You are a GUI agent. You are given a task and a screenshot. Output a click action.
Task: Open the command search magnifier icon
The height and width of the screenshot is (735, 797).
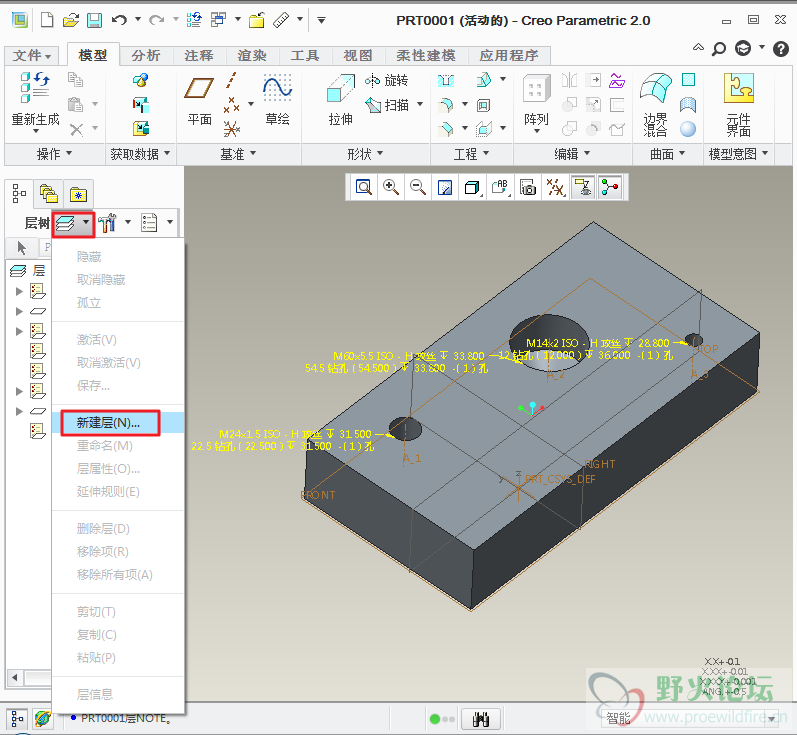click(x=719, y=49)
